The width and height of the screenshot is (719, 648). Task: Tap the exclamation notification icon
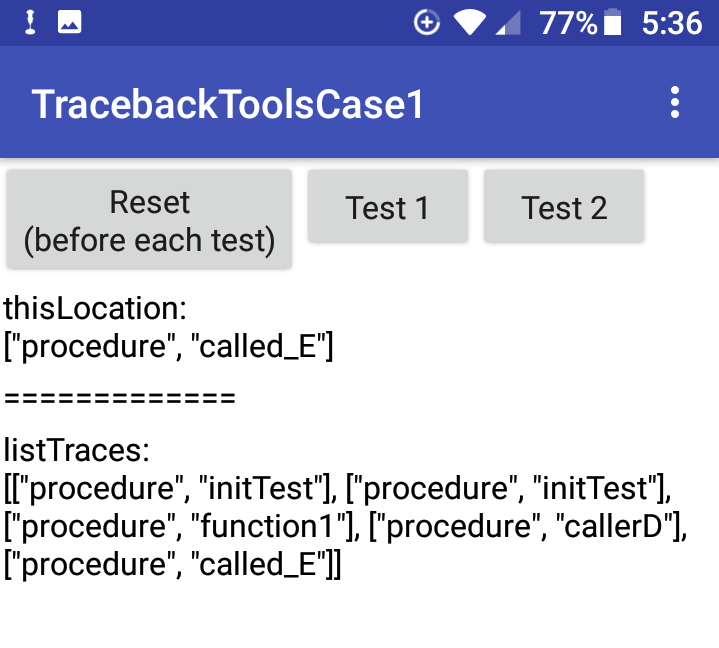pos(30,22)
